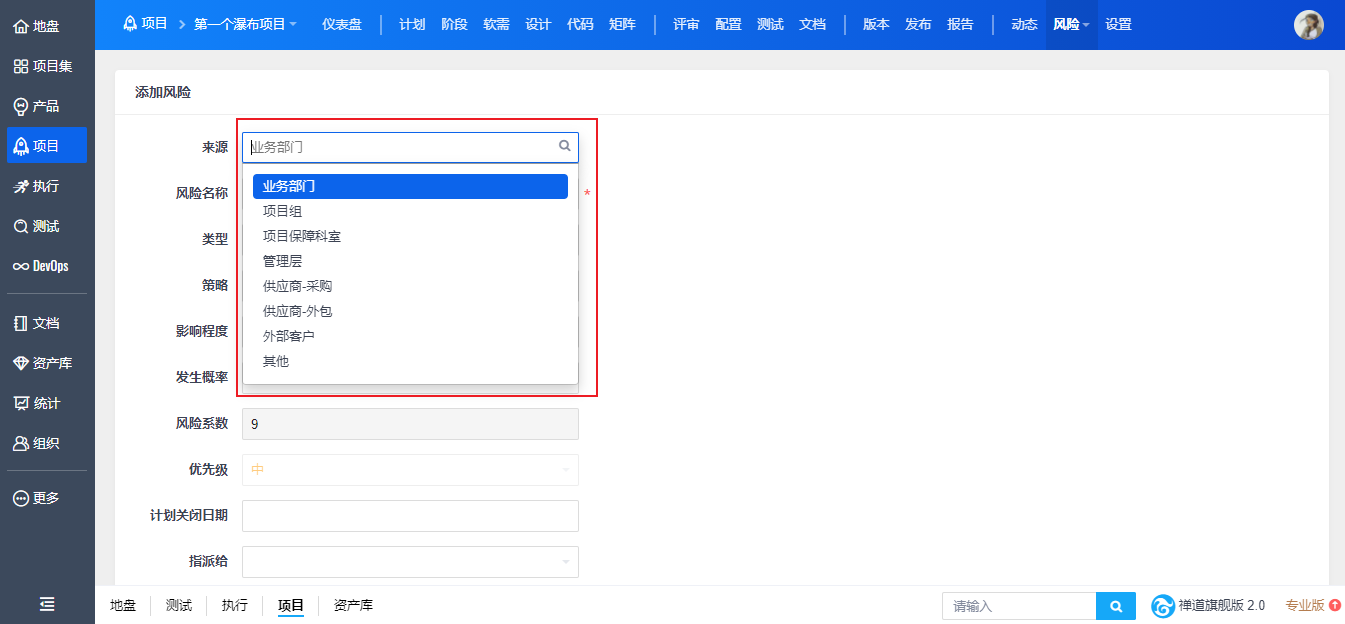Open the 代码 tab
The width and height of the screenshot is (1345, 624).
(580, 24)
